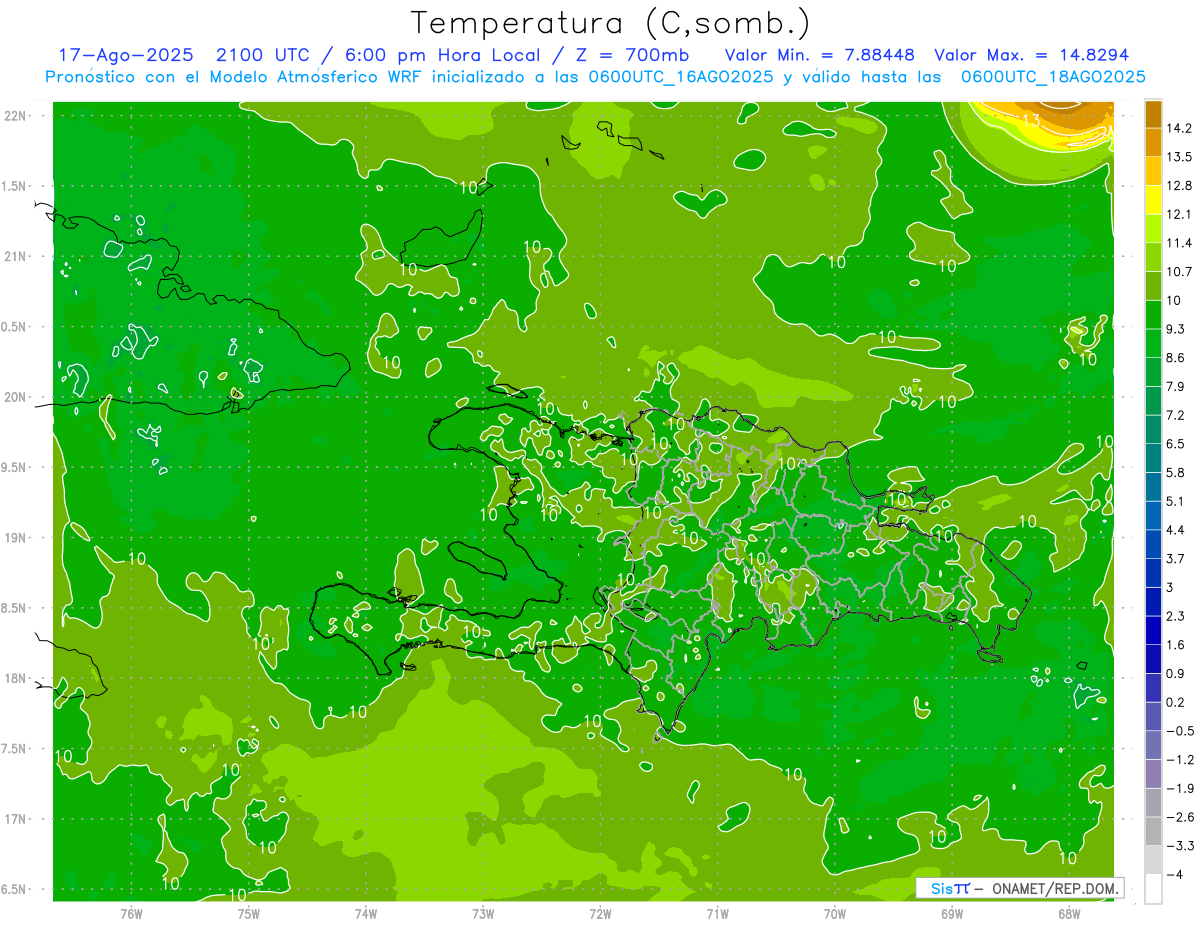Click the 'Sis' logo text beside ONAMET
The width and height of the screenshot is (1200, 927).
pyautogui.click(x=942, y=888)
